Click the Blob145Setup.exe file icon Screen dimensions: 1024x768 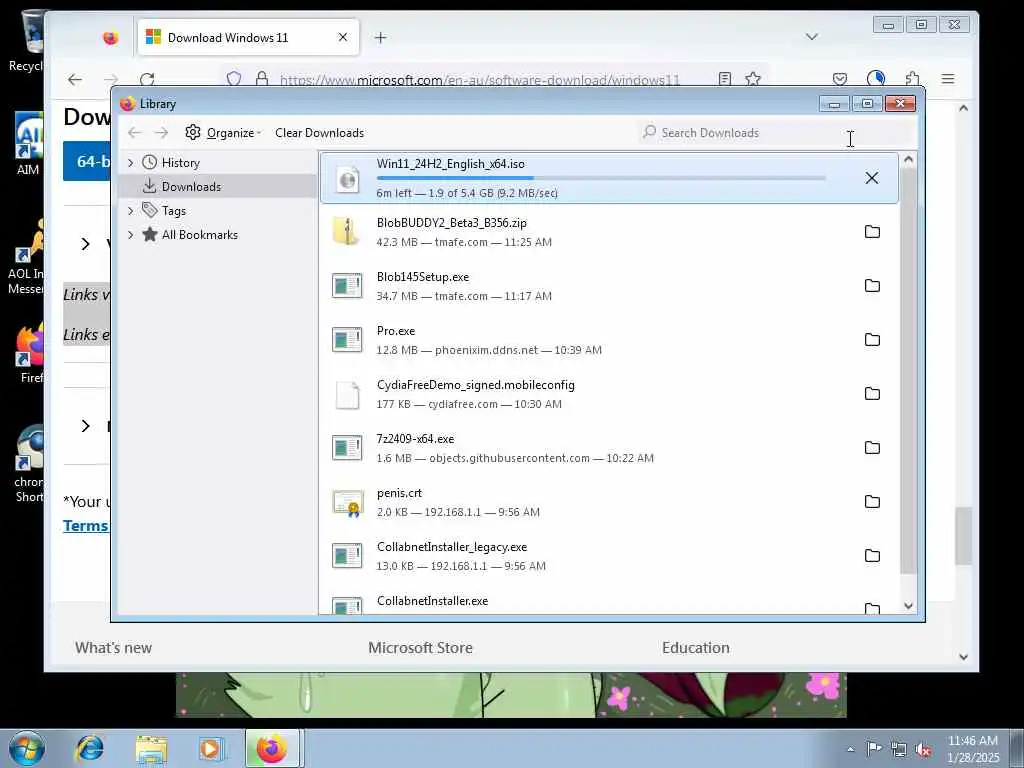coord(347,285)
